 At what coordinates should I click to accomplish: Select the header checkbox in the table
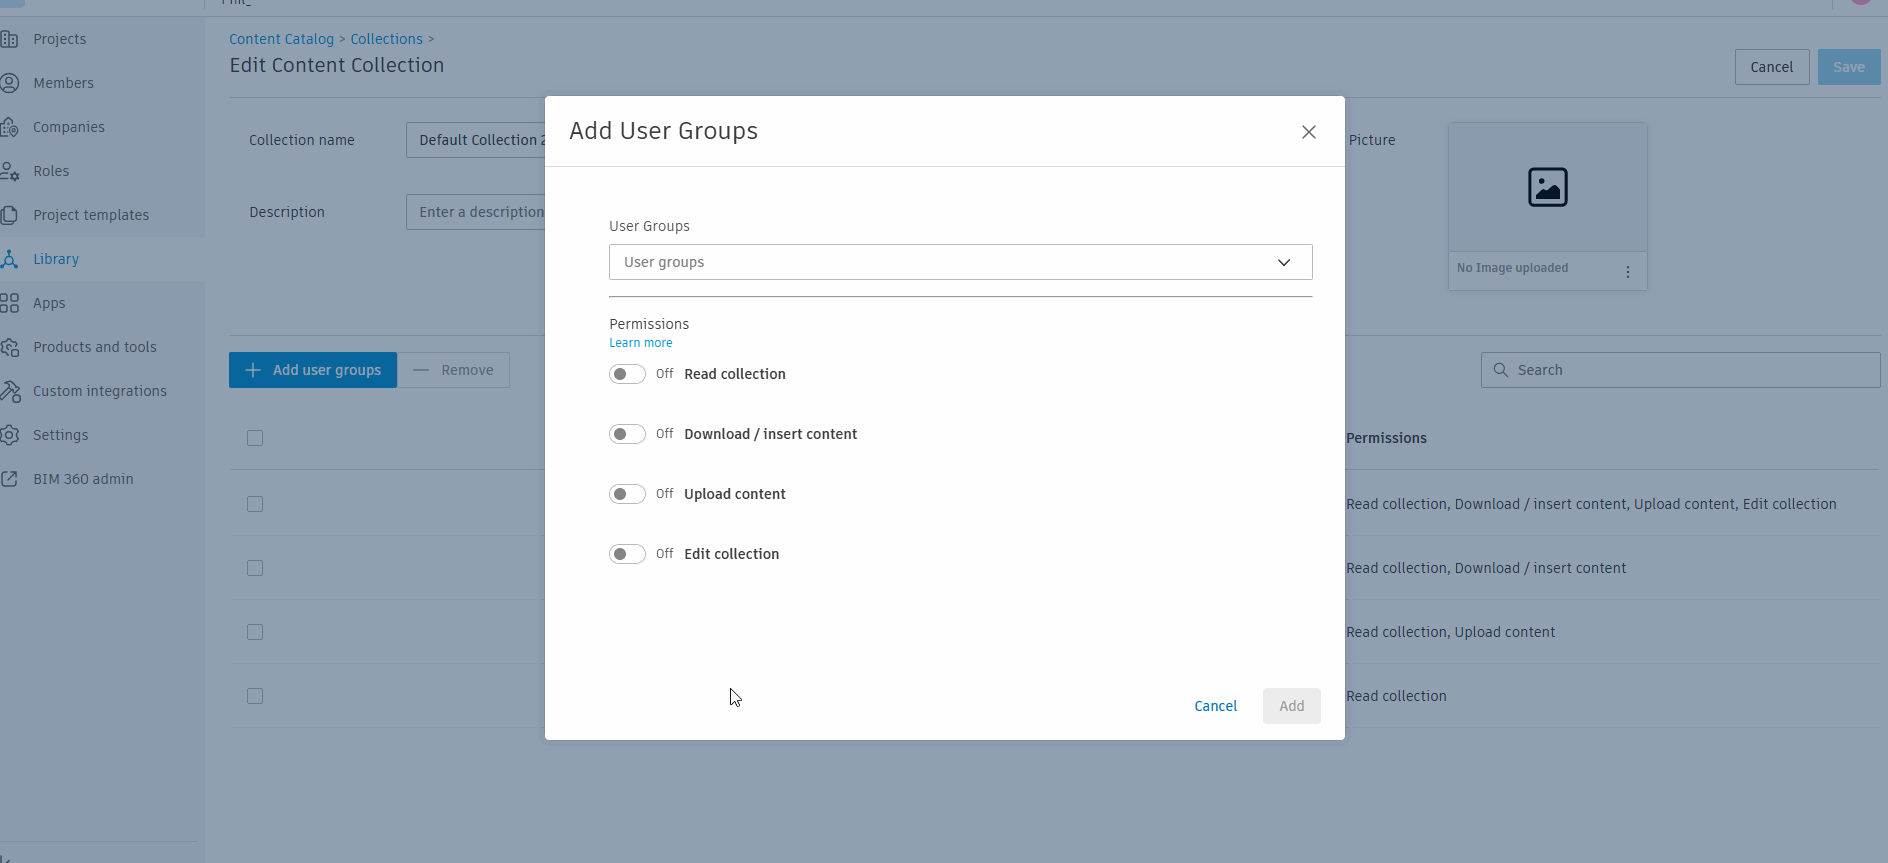tap(255, 438)
